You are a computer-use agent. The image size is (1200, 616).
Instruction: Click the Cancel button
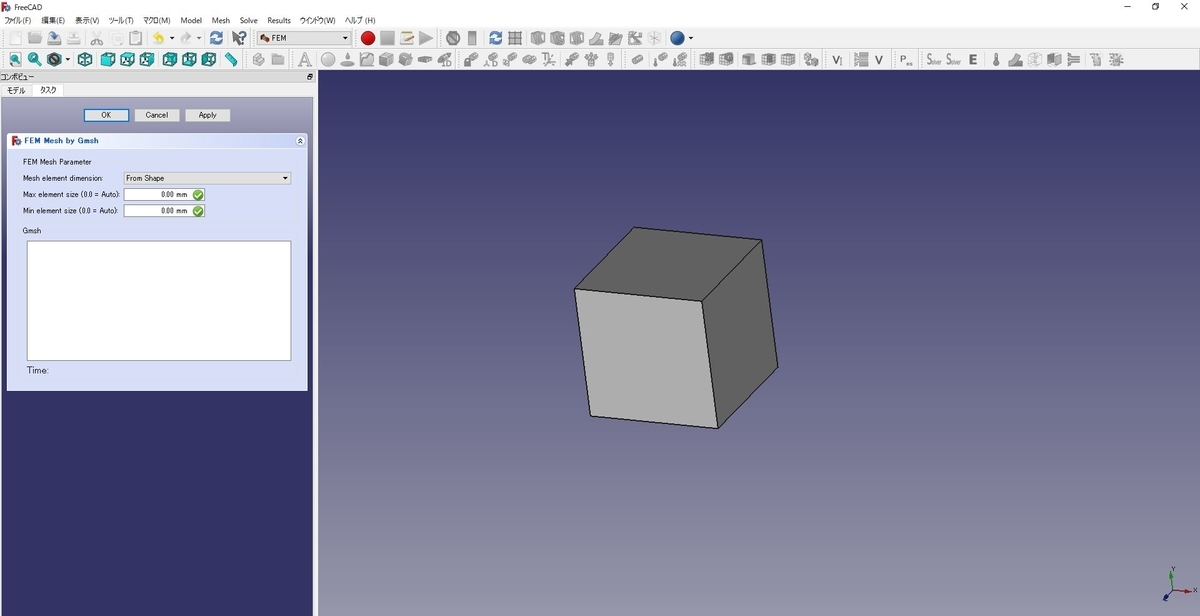tap(157, 115)
